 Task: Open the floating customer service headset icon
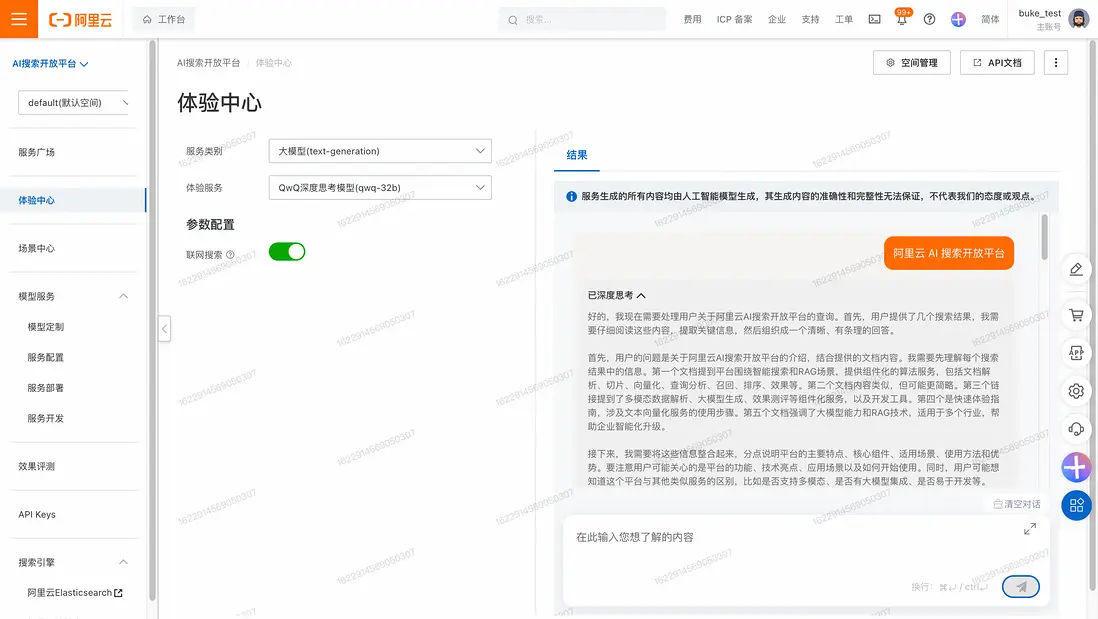[x=1076, y=429]
